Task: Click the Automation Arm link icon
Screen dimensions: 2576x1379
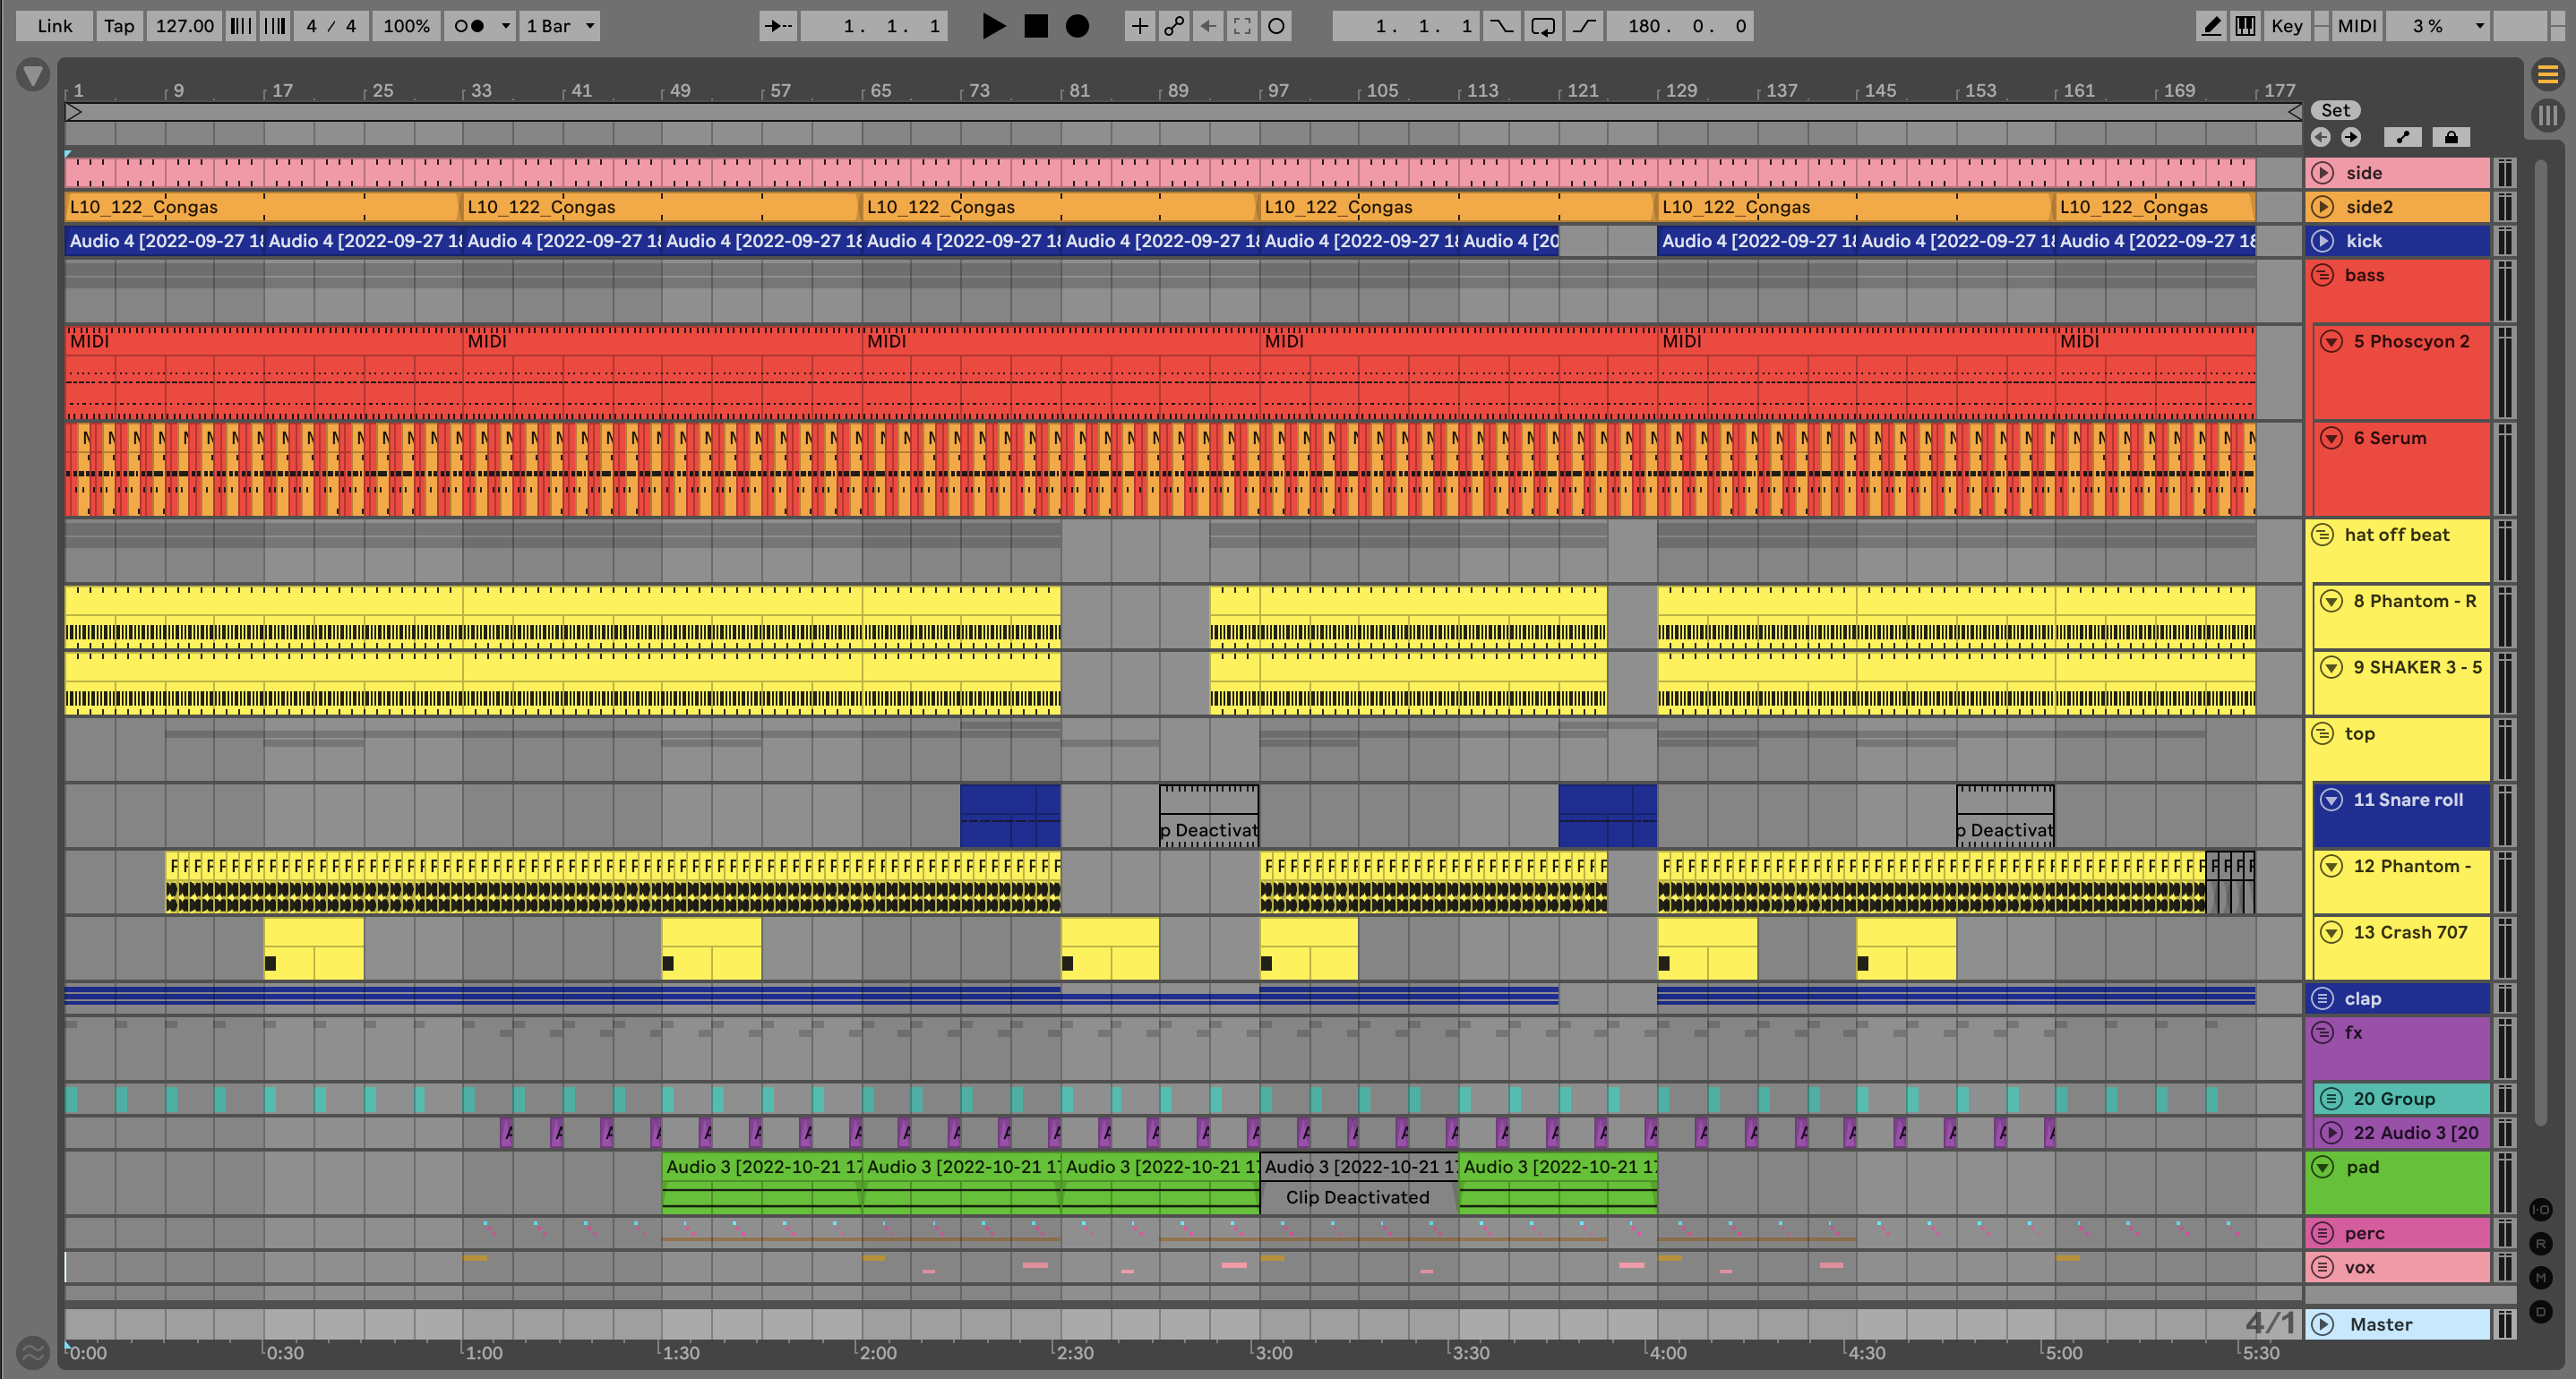Action: pyautogui.click(x=1174, y=26)
